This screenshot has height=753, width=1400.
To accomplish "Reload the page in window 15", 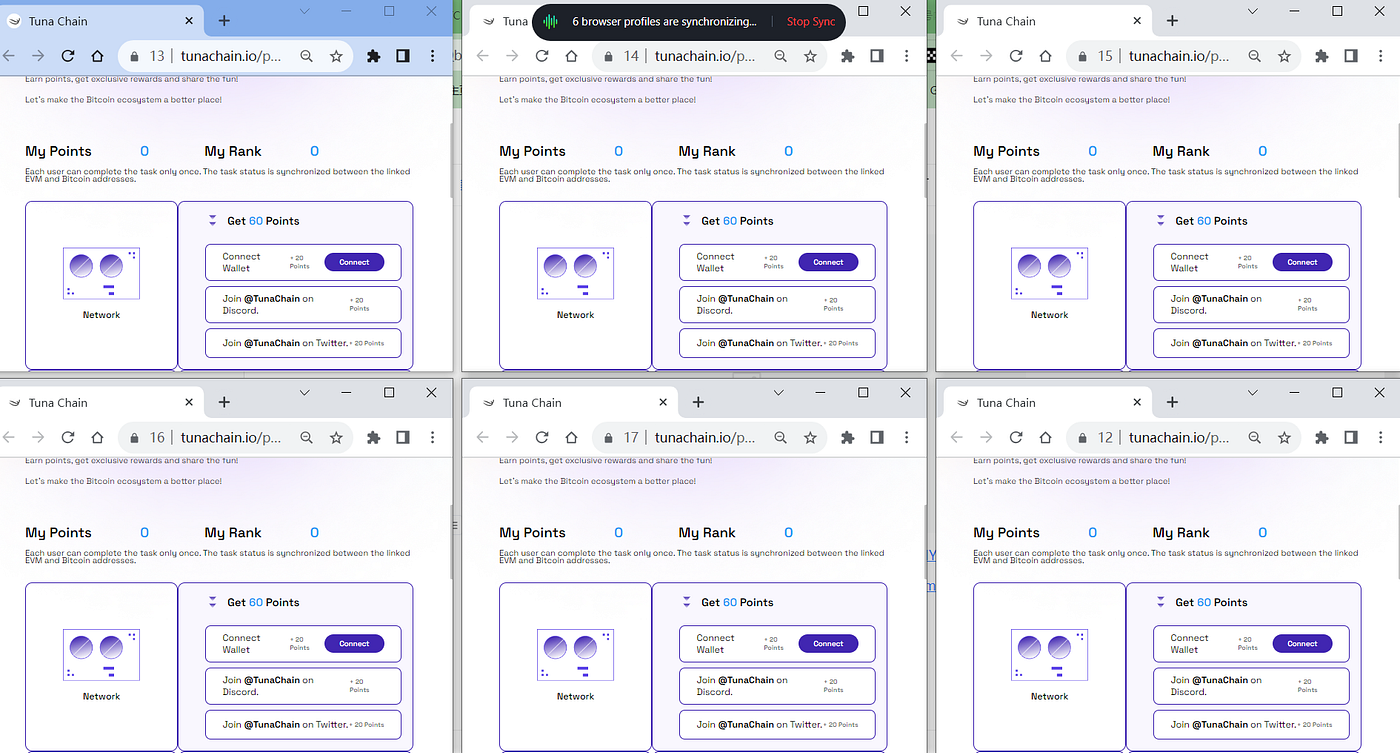I will click(1016, 56).
